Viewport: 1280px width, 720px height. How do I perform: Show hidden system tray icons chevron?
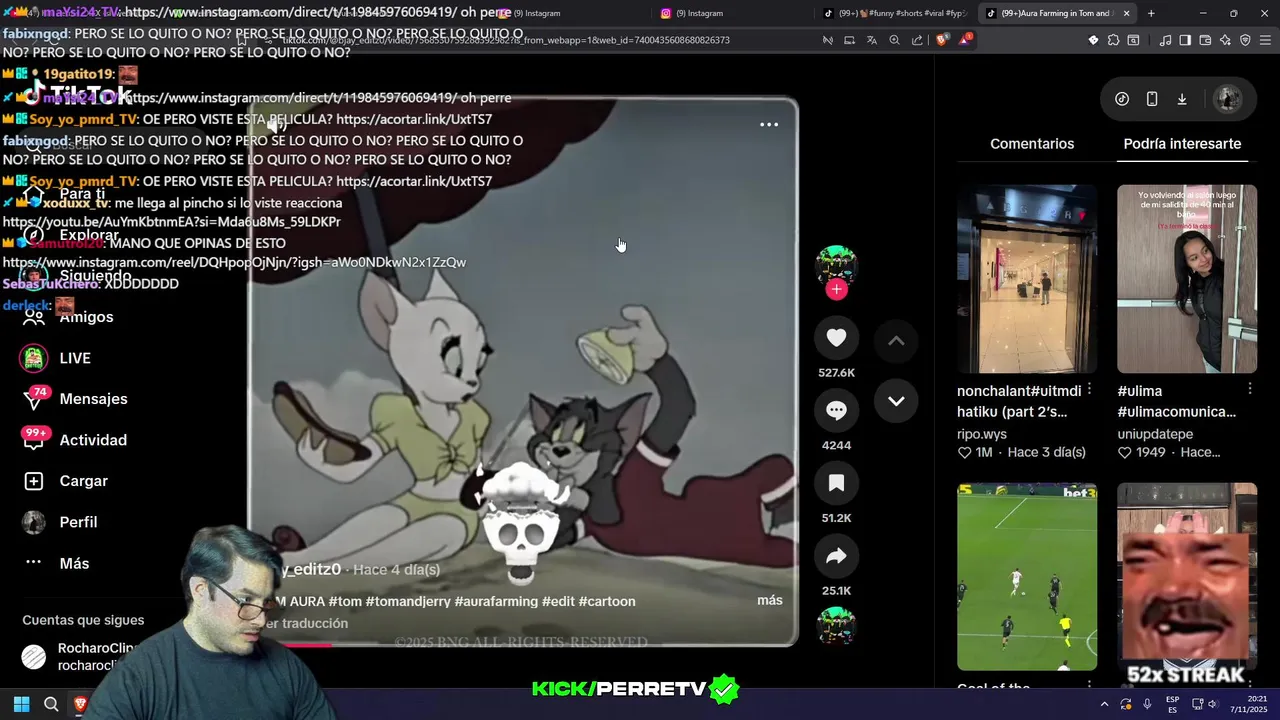pyautogui.click(x=1104, y=704)
